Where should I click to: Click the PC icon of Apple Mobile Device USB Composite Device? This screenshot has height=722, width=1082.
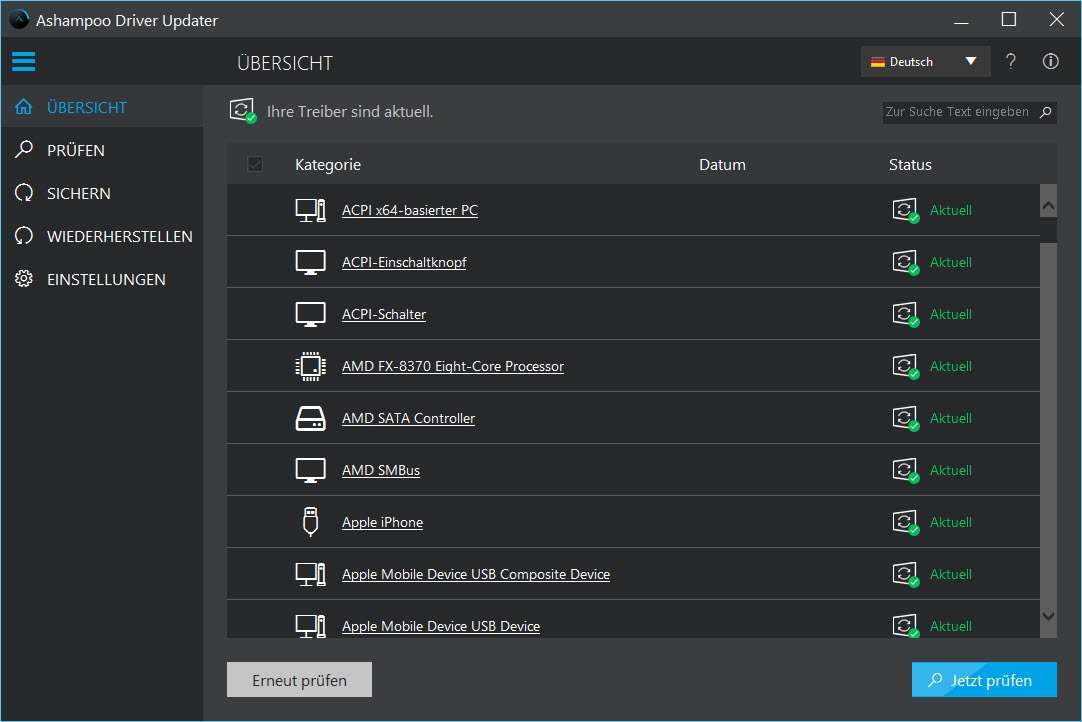[x=311, y=574]
